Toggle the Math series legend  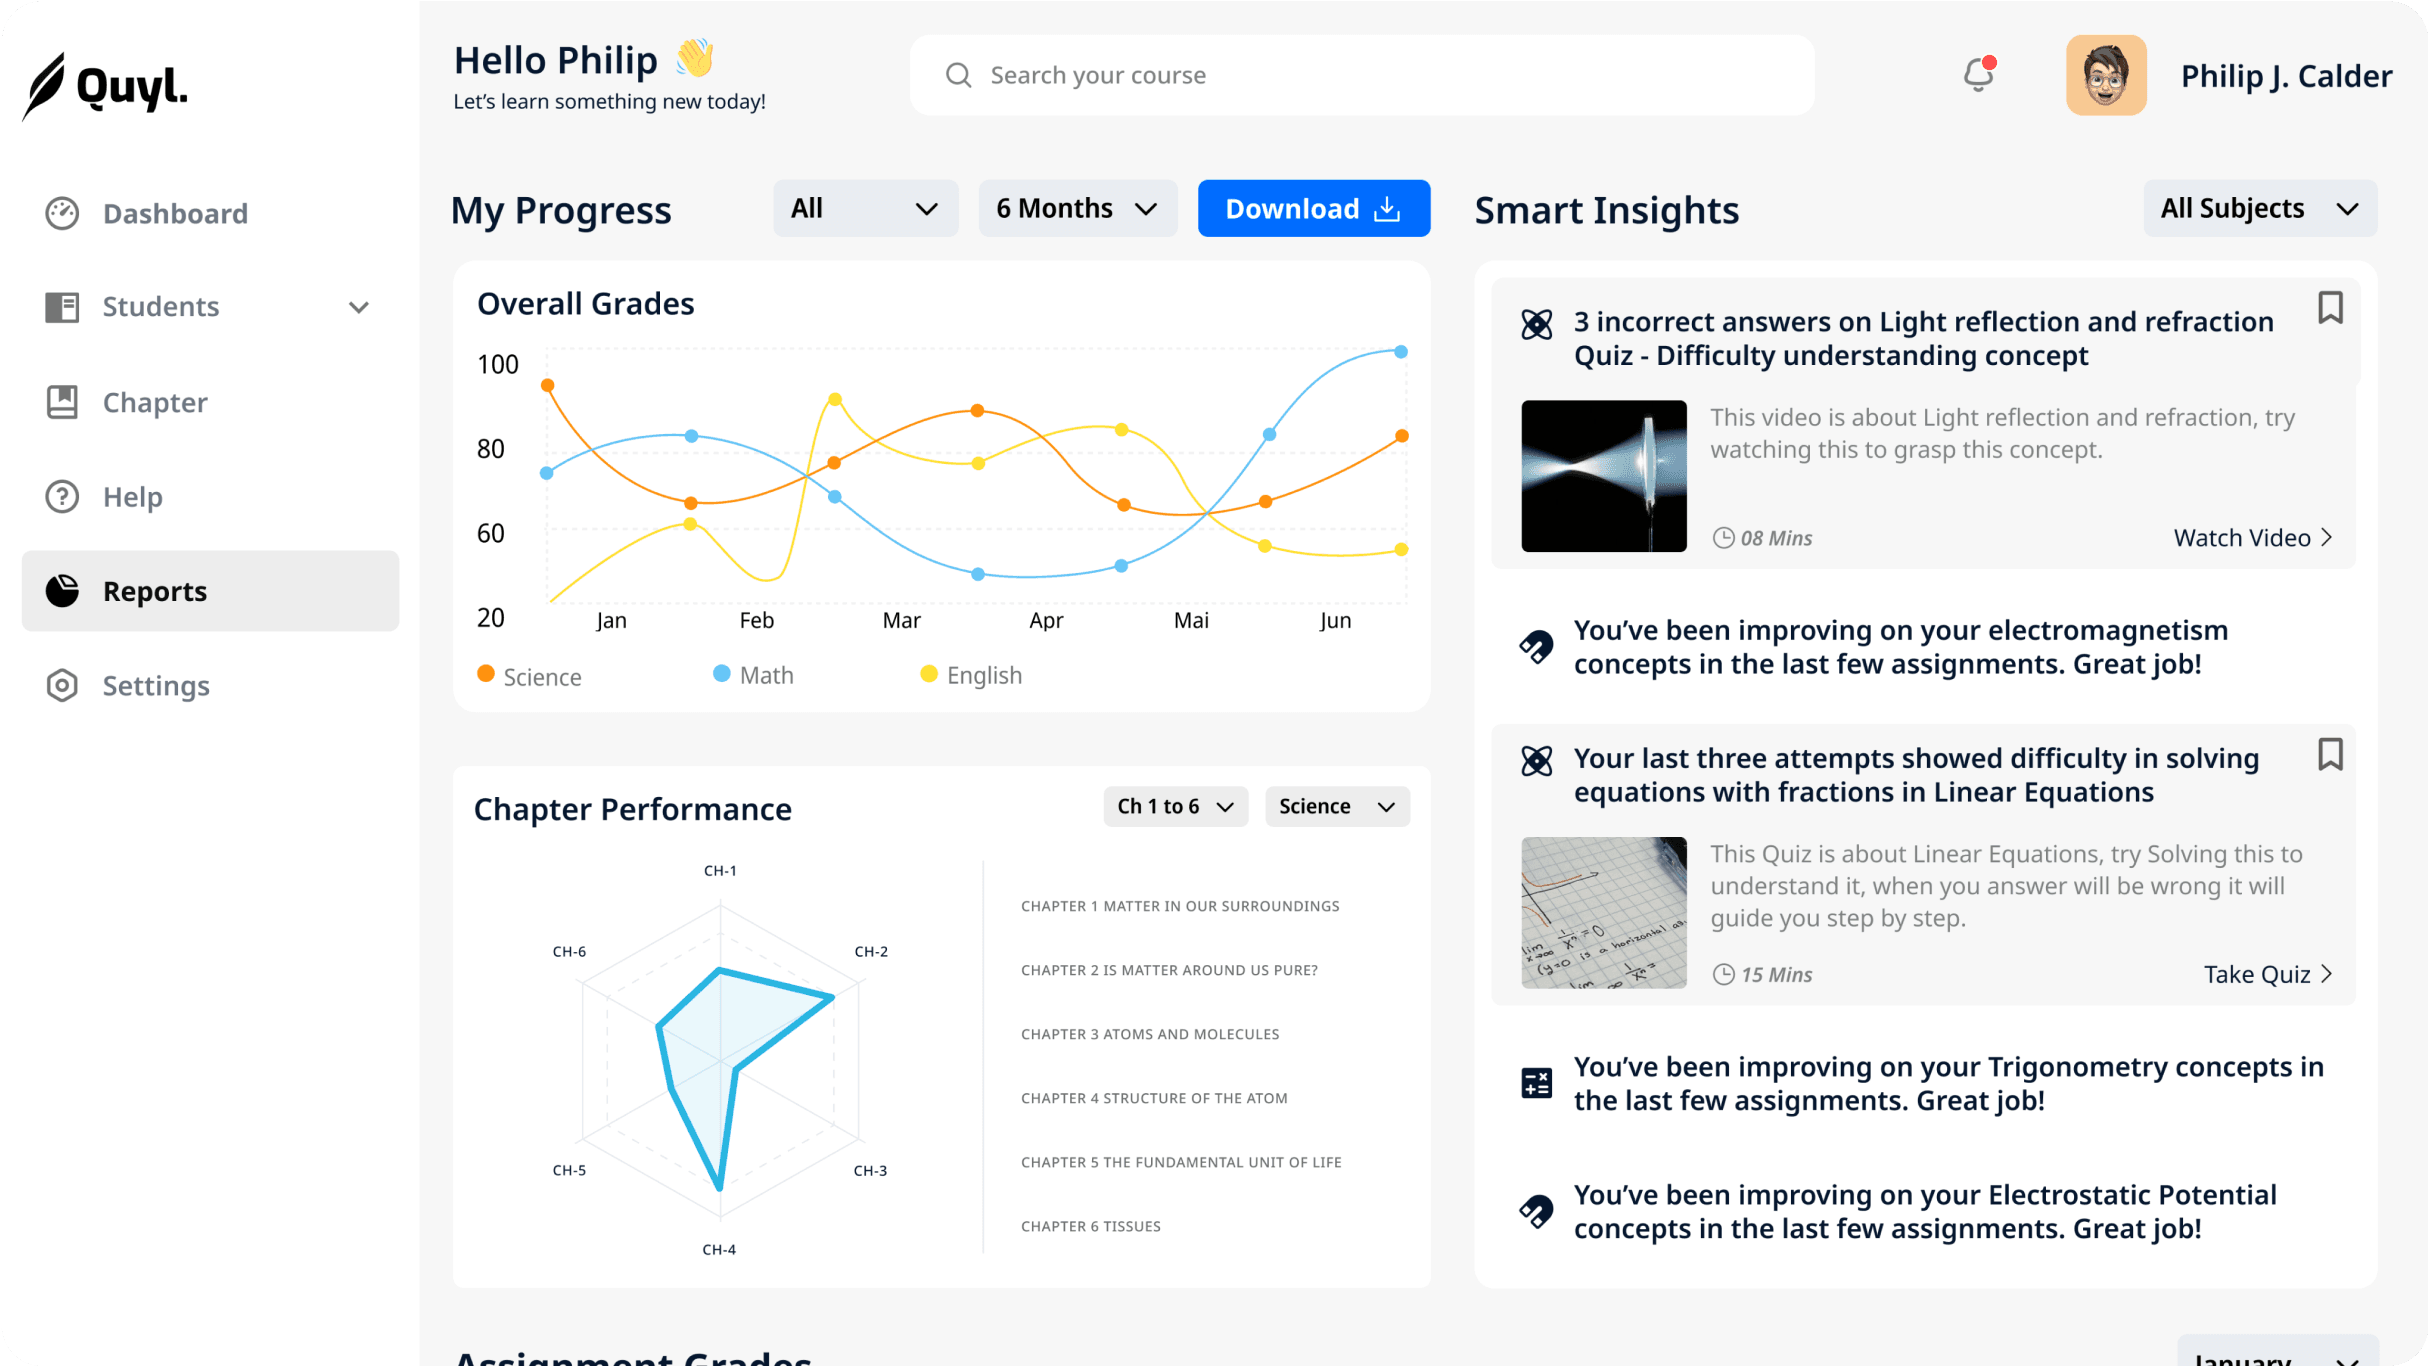(753, 675)
